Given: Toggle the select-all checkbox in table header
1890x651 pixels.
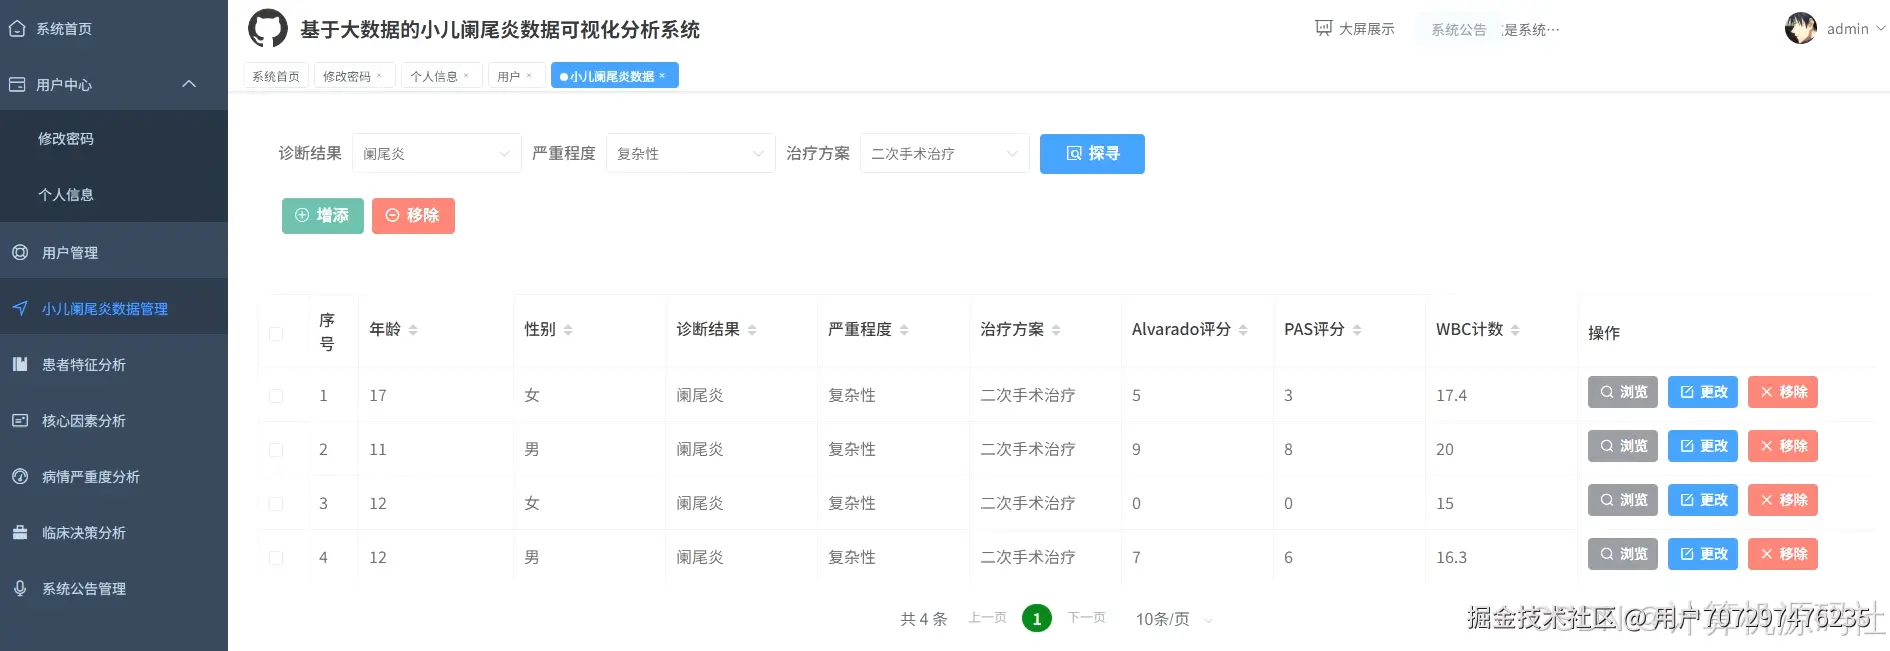Looking at the screenshot, I should [x=276, y=334].
